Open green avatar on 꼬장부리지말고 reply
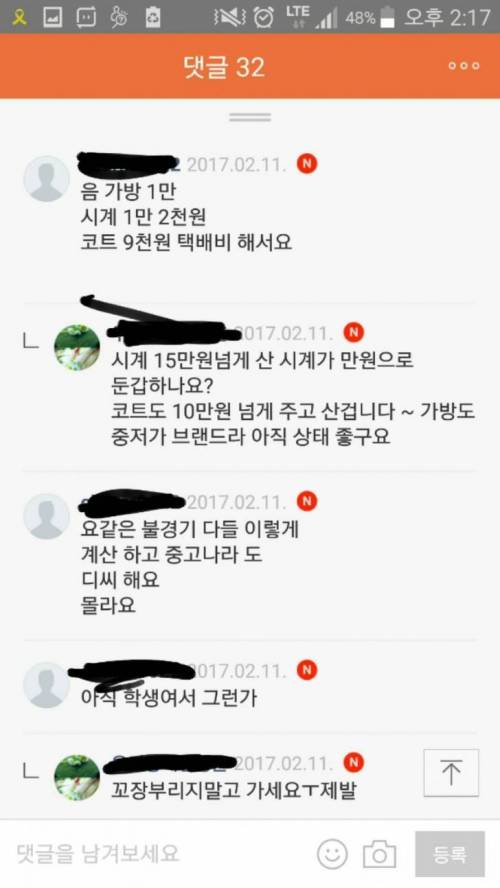This screenshot has height=888, width=500. pos(76,777)
